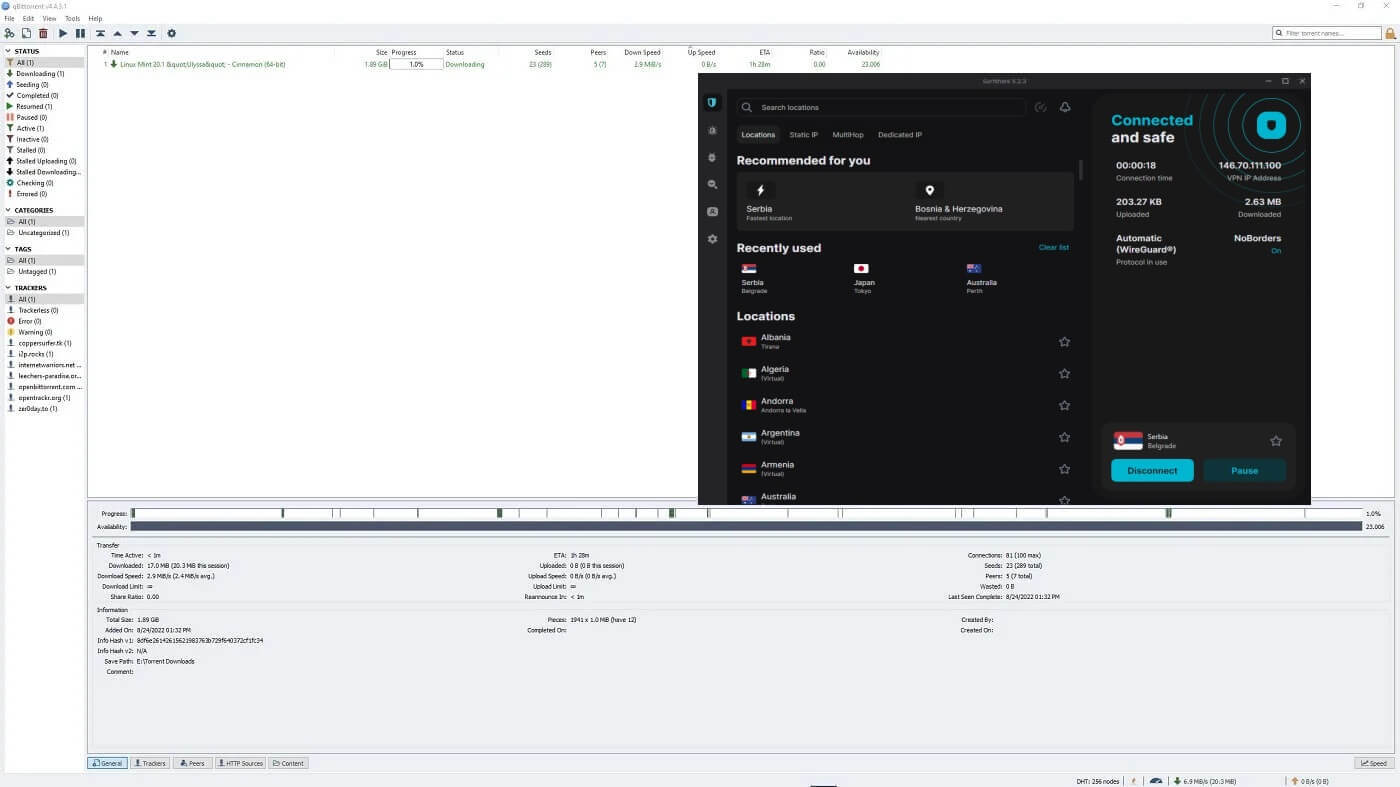The width and height of the screenshot is (1400, 787).
Task: Click the Disconnect button
Action: pos(1152,471)
